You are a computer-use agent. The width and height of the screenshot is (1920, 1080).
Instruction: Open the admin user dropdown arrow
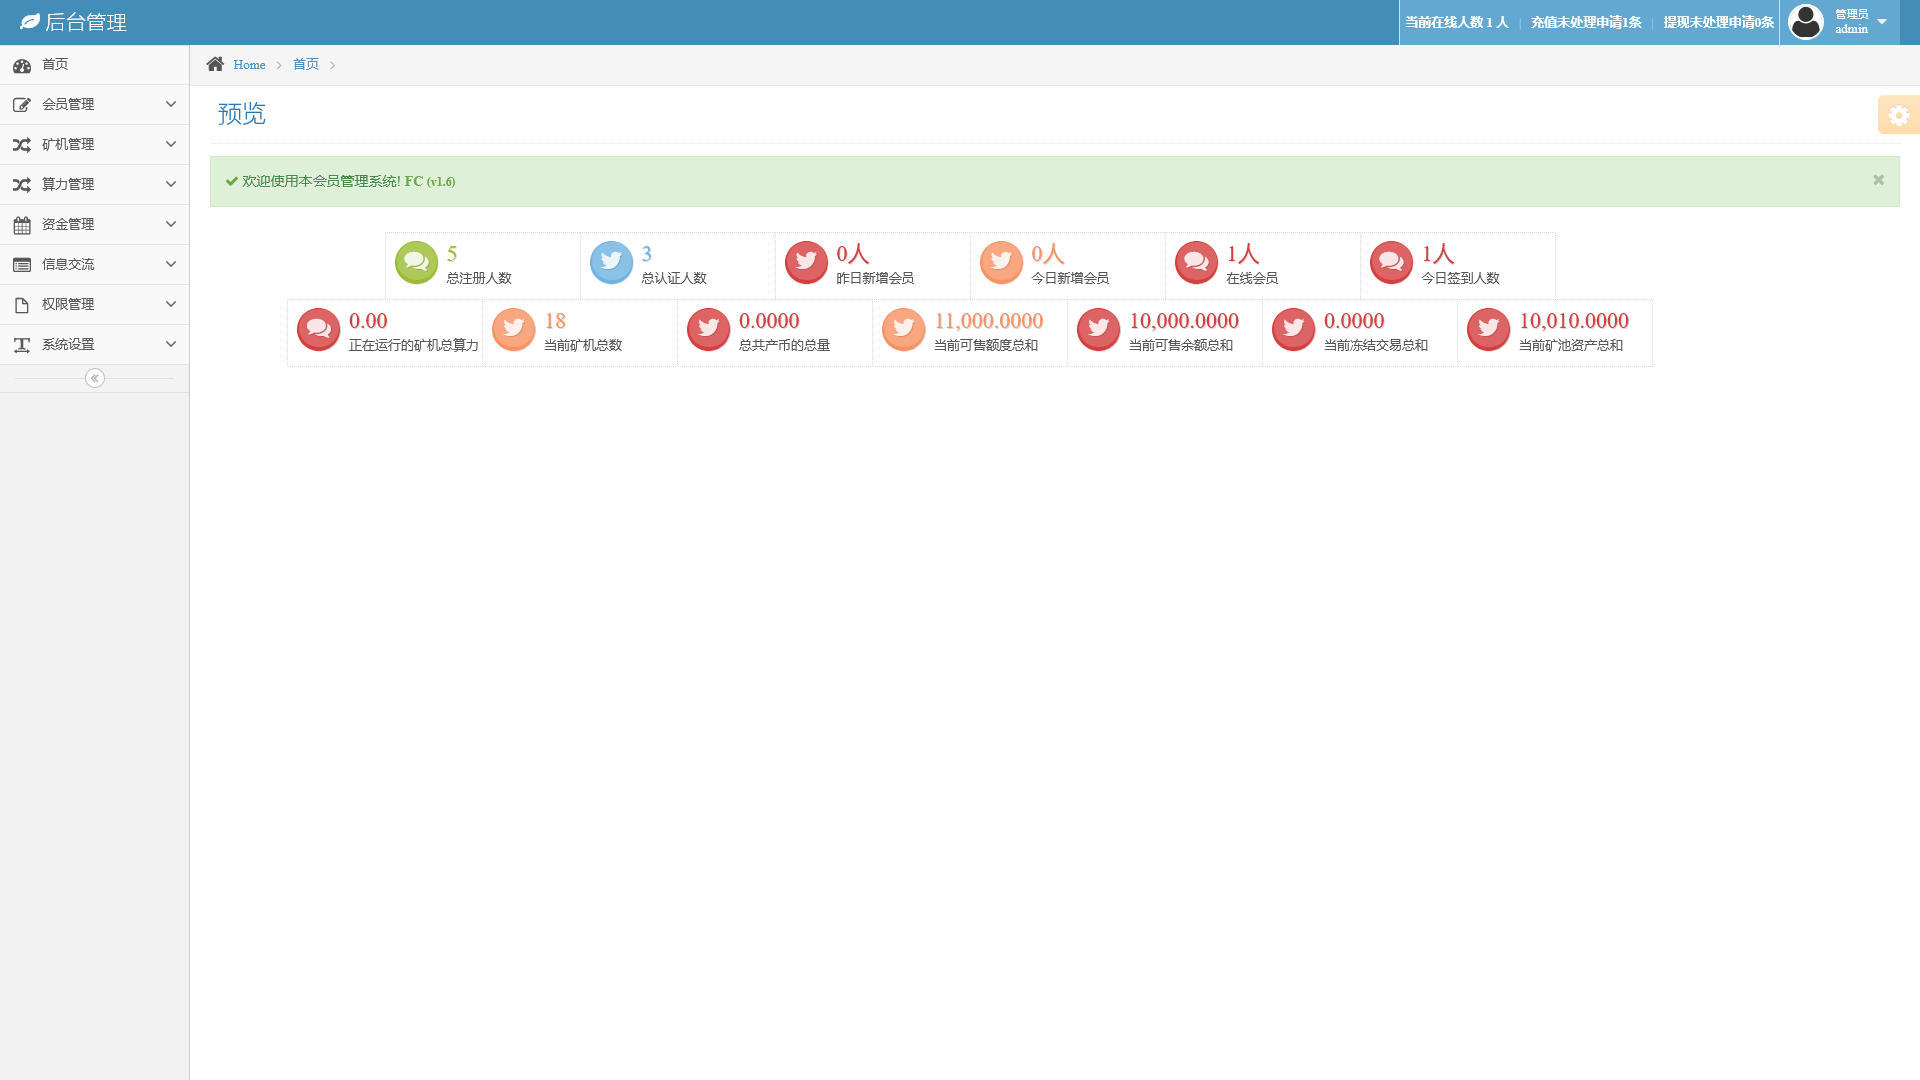pyautogui.click(x=1882, y=22)
